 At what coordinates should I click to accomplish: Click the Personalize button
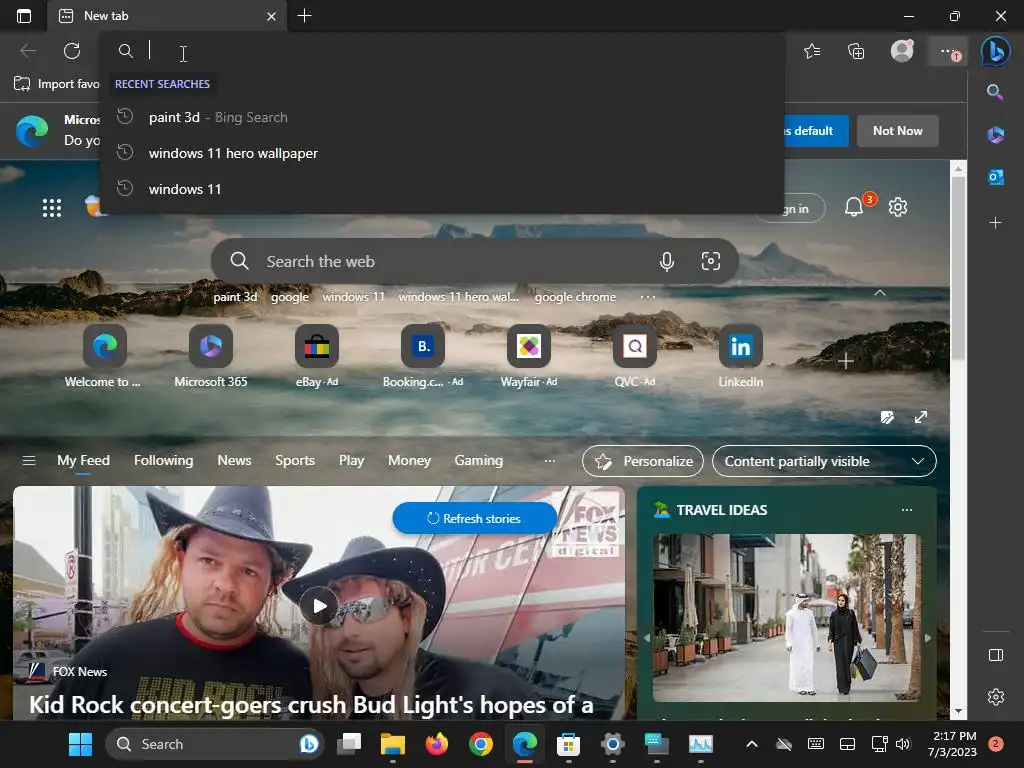point(643,461)
